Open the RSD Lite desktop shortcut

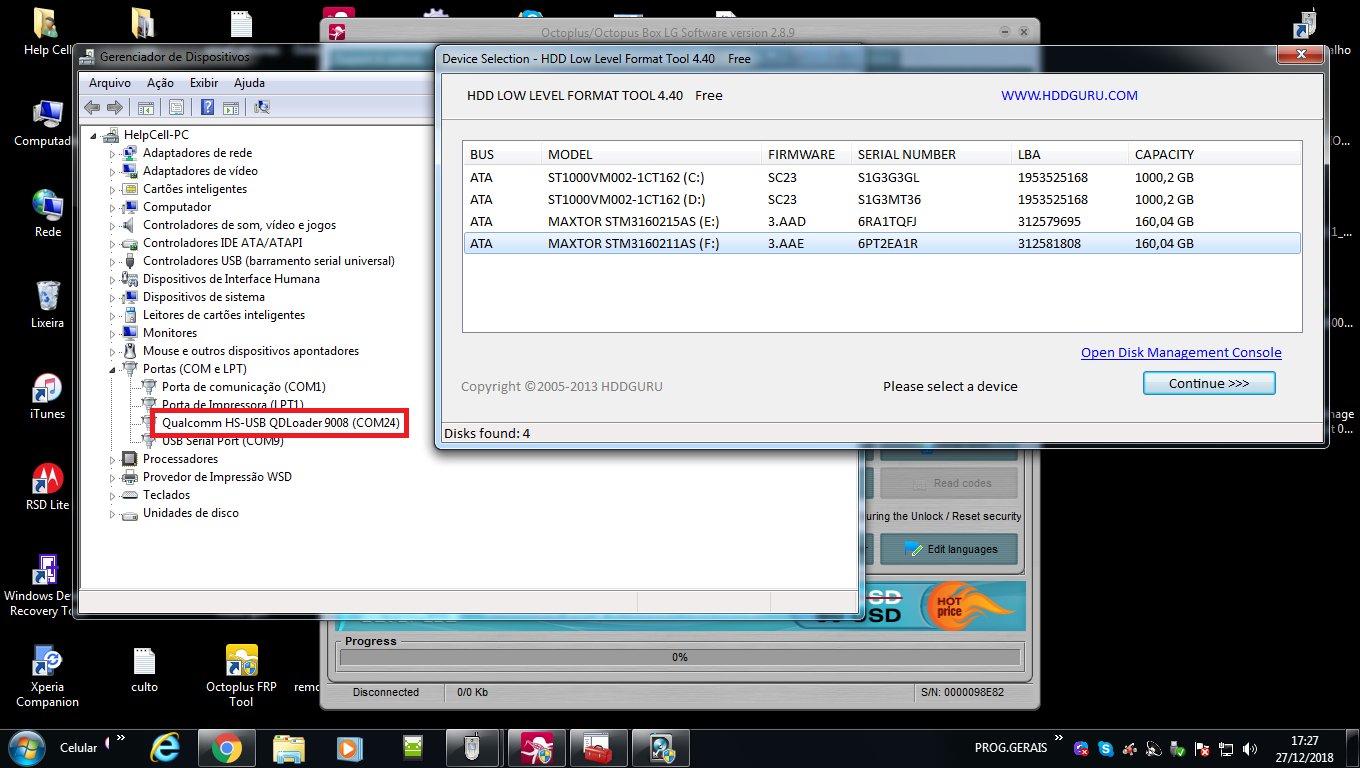47,487
